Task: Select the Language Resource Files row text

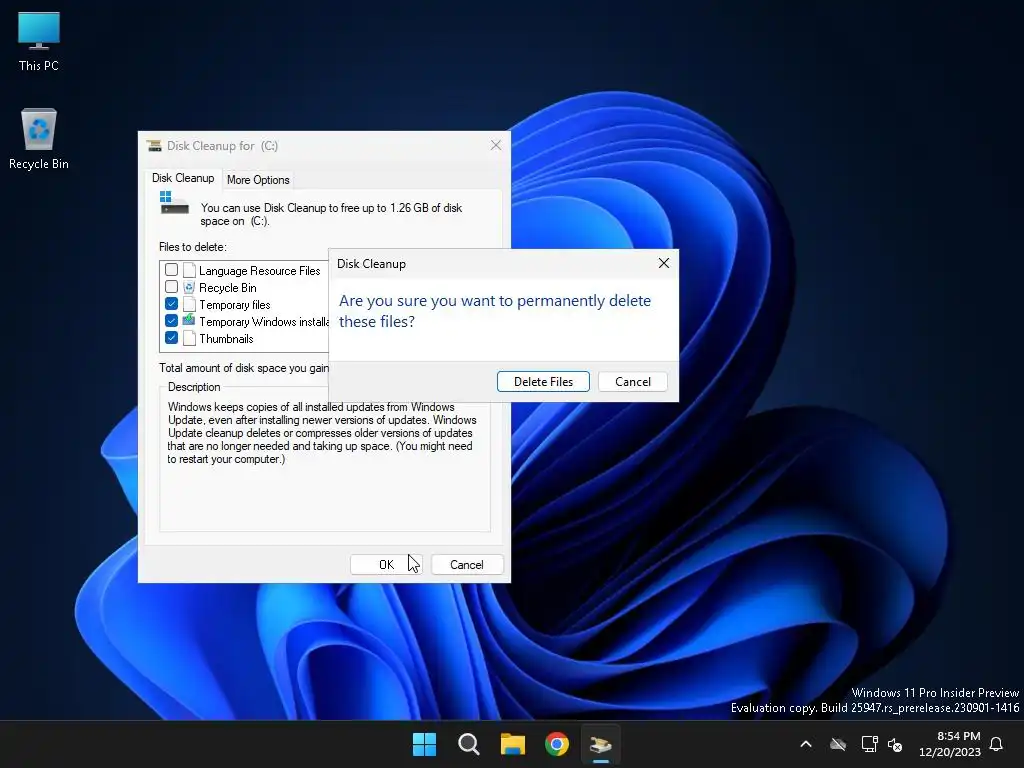Action: coord(259,270)
